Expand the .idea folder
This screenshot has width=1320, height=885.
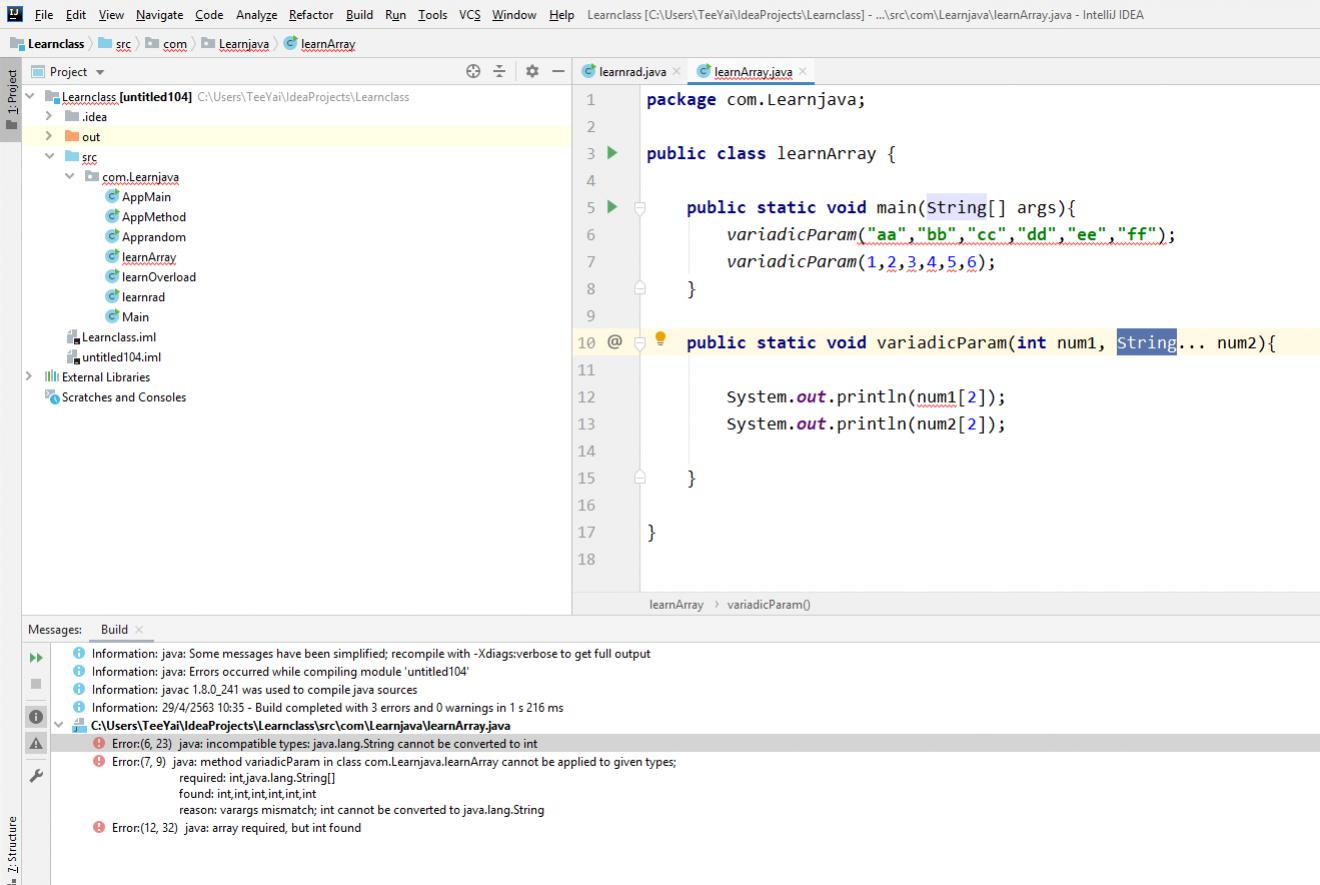(49, 117)
